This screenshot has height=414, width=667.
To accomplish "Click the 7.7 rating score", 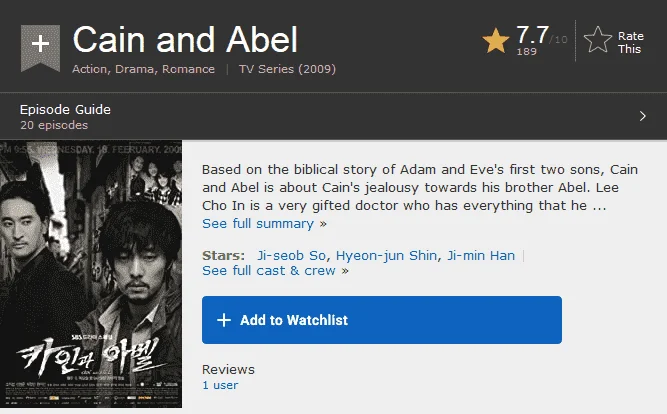I will [532, 35].
